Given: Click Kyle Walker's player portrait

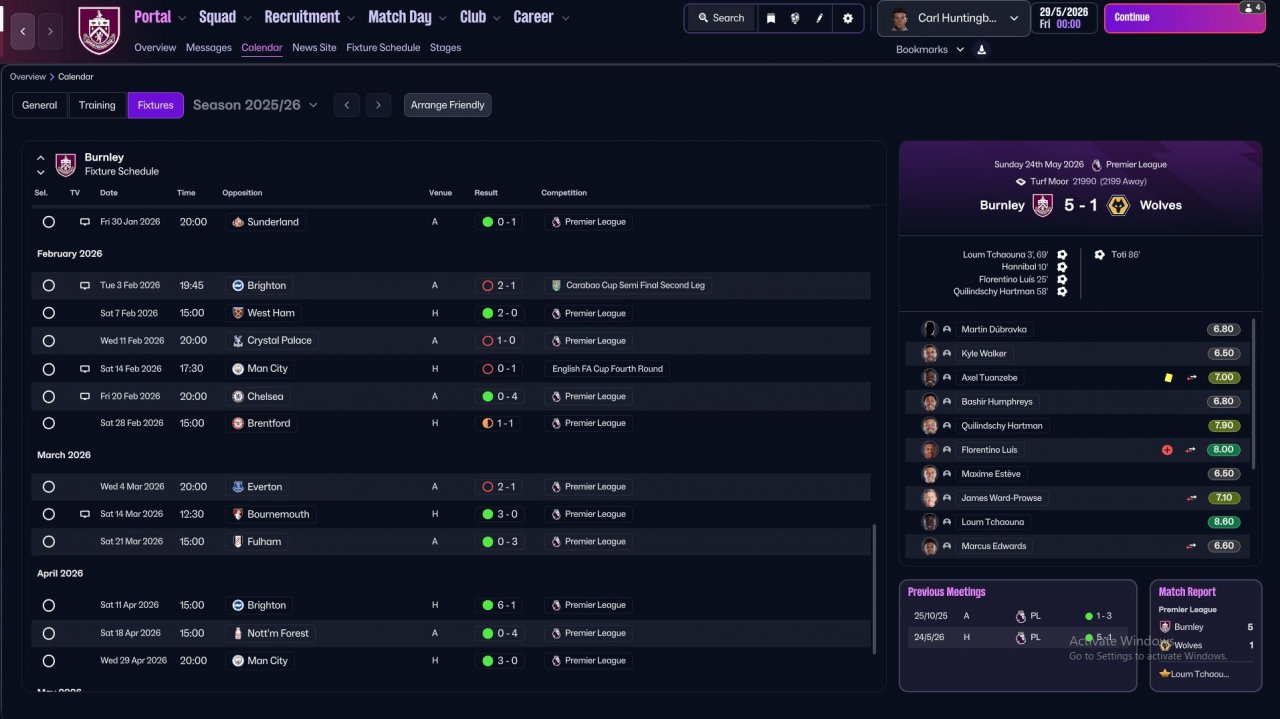Looking at the screenshot, I should click(x=930, y=354).
